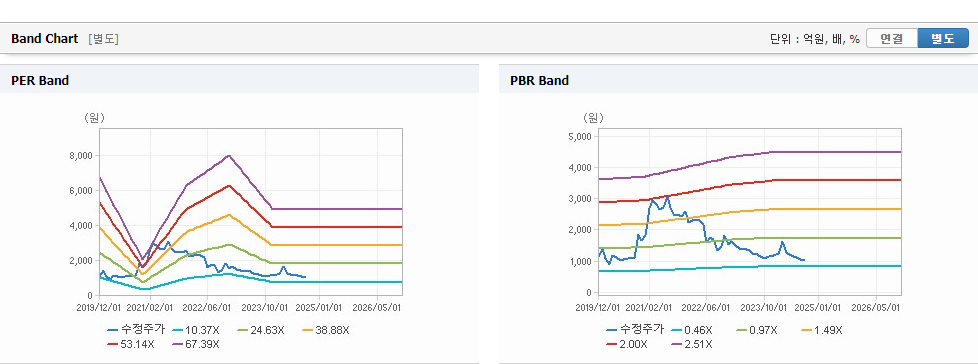Viewport: 978px width, 364px height.
Task: Toggle the 2.00X legend entry
Action: (x=627, y=344)
